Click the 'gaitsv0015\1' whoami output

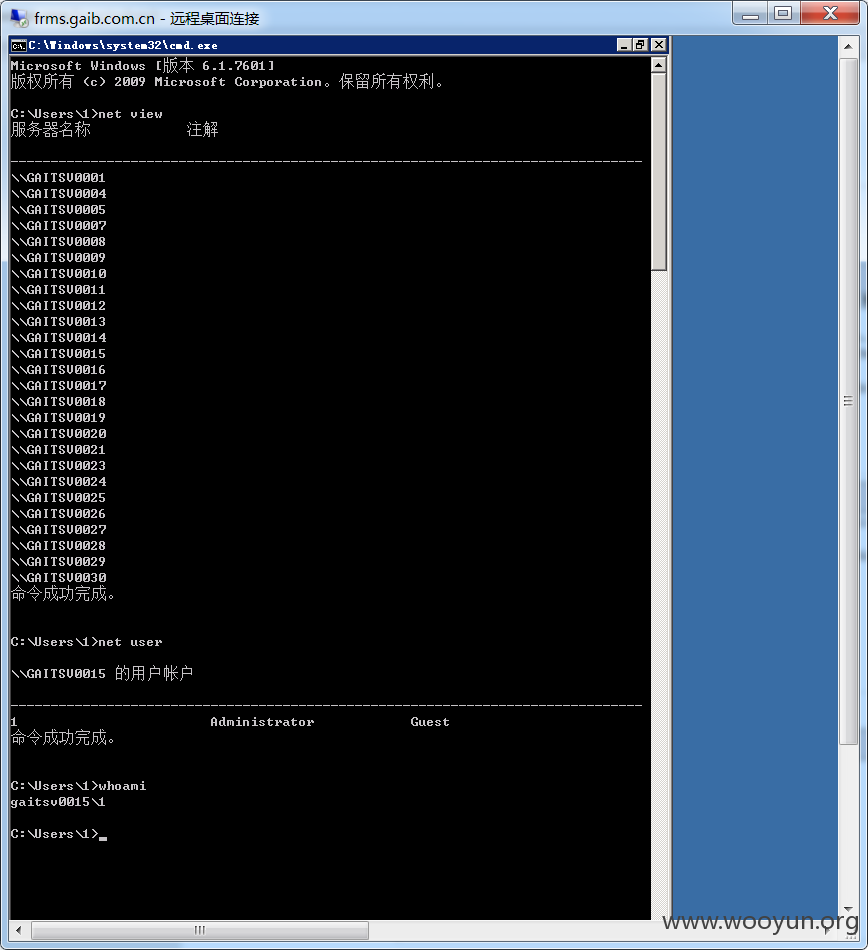tap(58, 802)
